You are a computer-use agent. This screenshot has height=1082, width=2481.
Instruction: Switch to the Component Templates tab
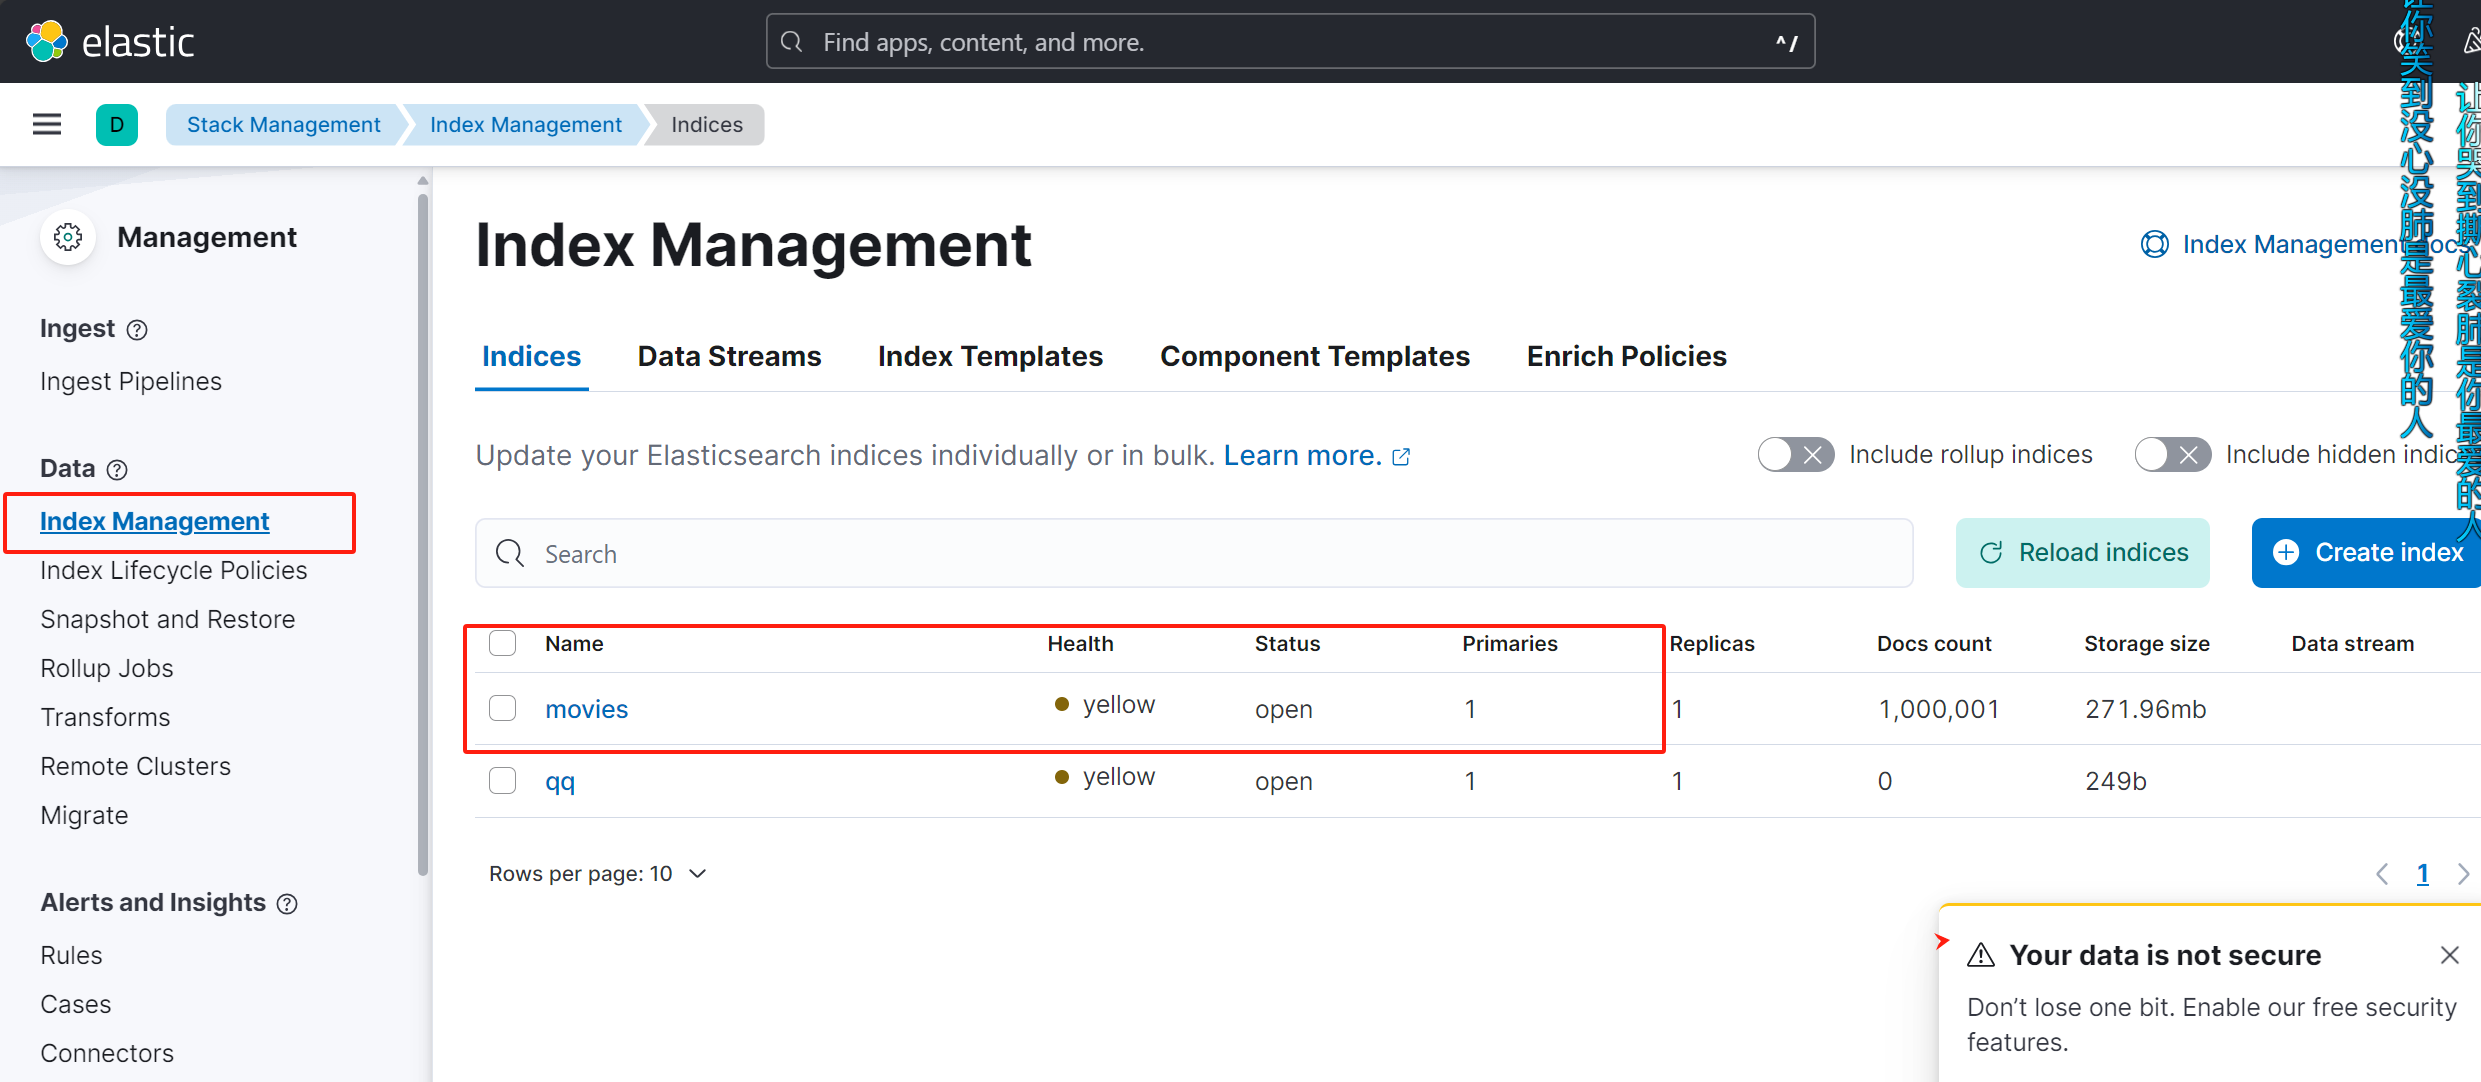[1314, 357]
